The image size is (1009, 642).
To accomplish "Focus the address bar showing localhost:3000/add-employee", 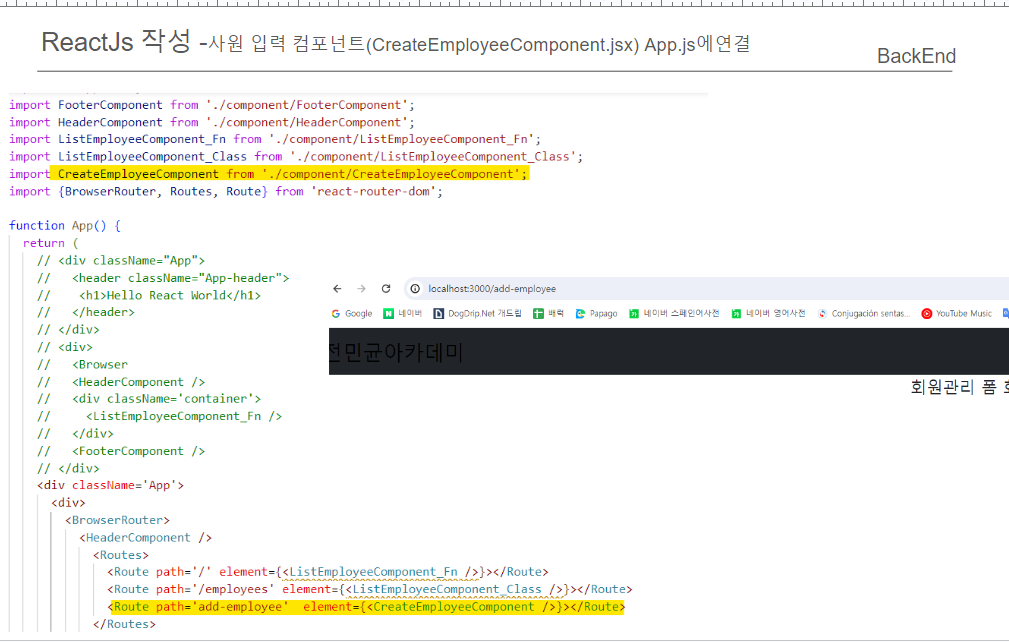I will coord(706,289).
